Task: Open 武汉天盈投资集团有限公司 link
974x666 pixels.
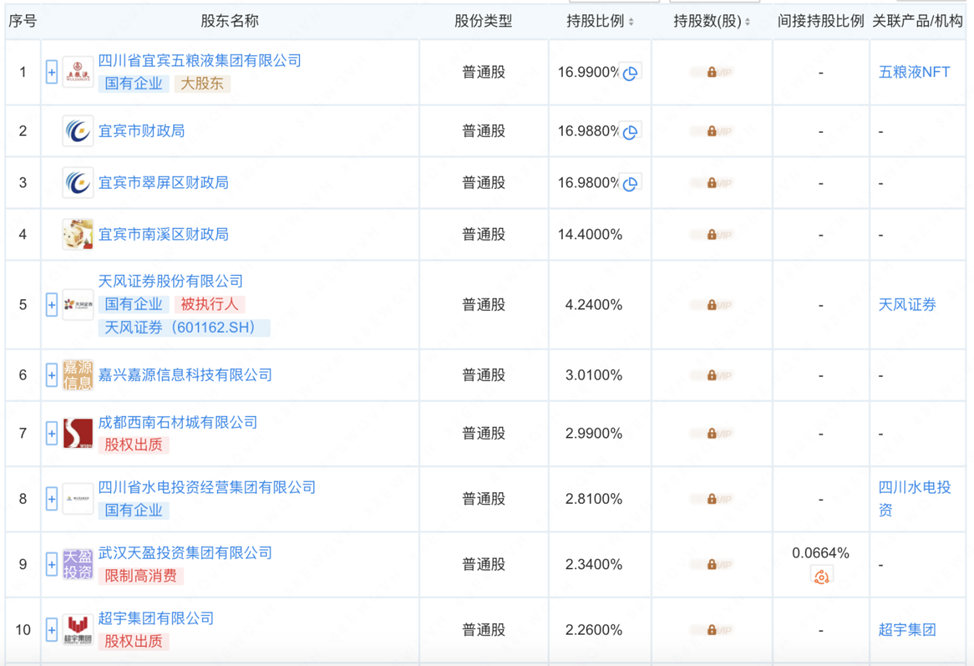Action: [x=185, y=552]
